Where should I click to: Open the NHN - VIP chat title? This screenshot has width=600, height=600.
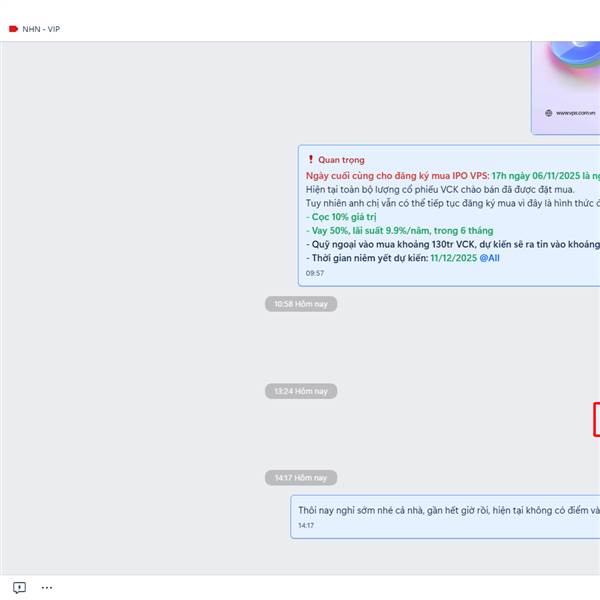[41, 29]
